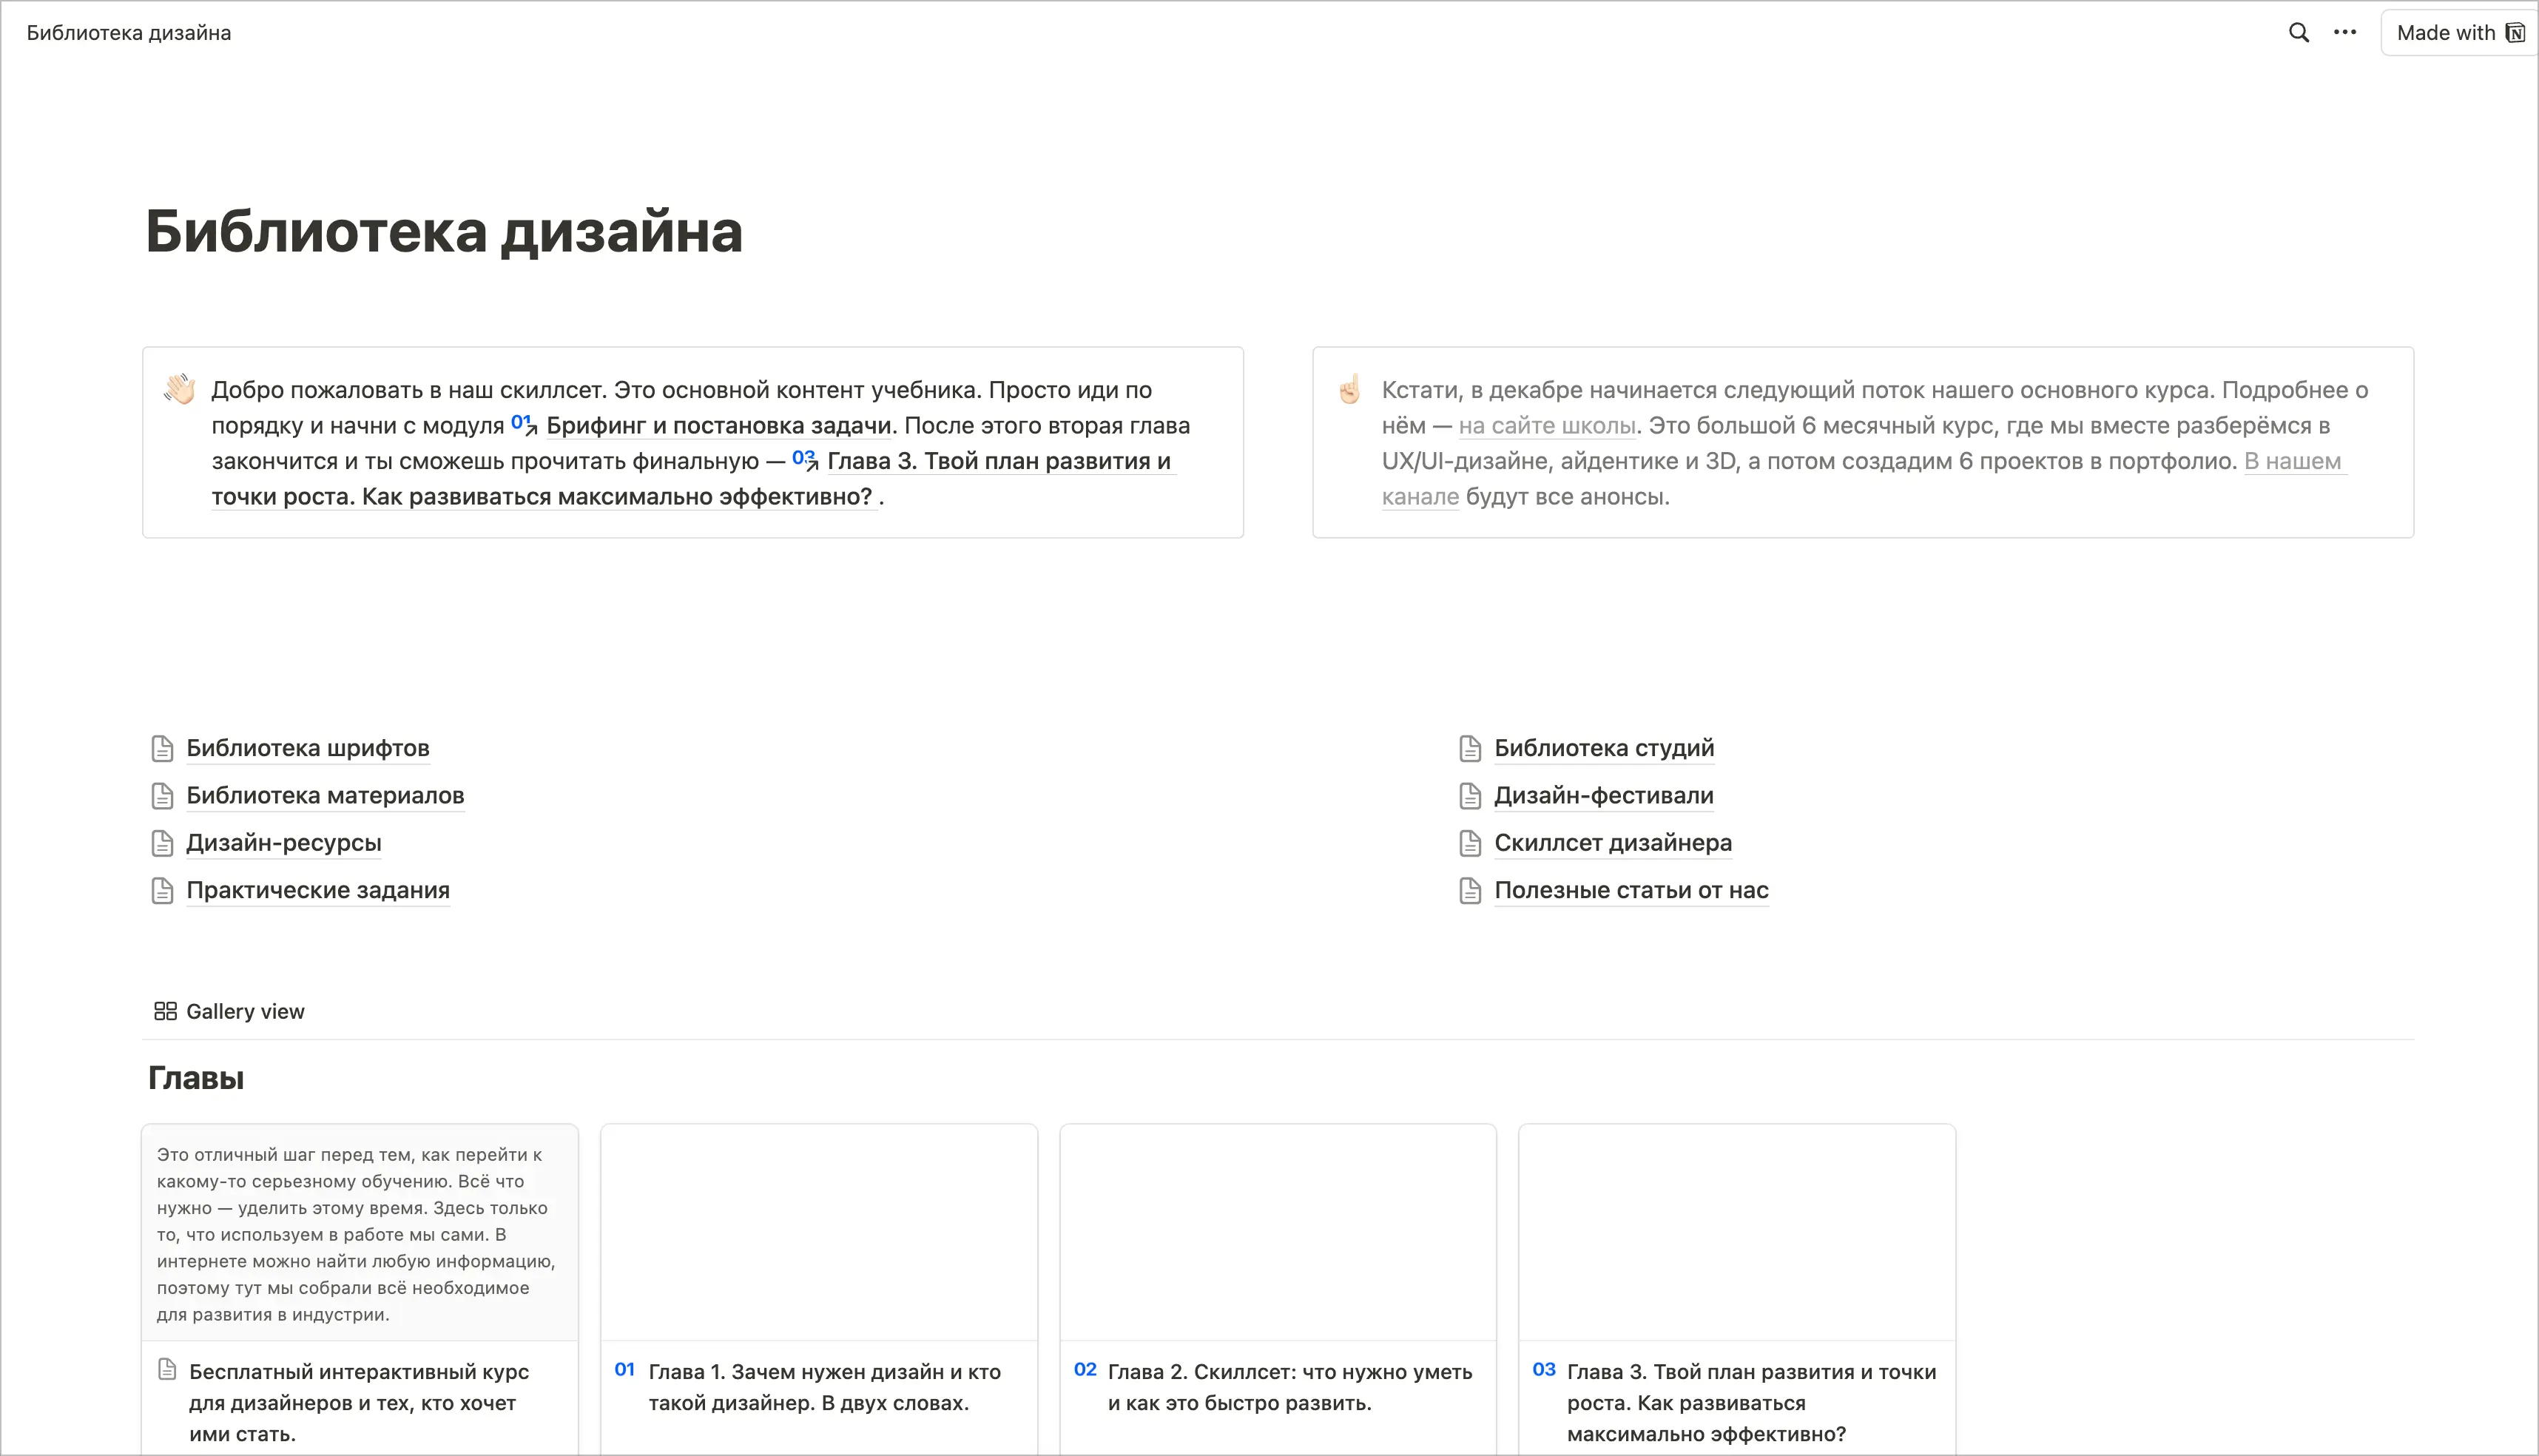Click page icon beside Библиотека шрифтов
This screenshot has width=2539, height=1456.
(162, 748)
